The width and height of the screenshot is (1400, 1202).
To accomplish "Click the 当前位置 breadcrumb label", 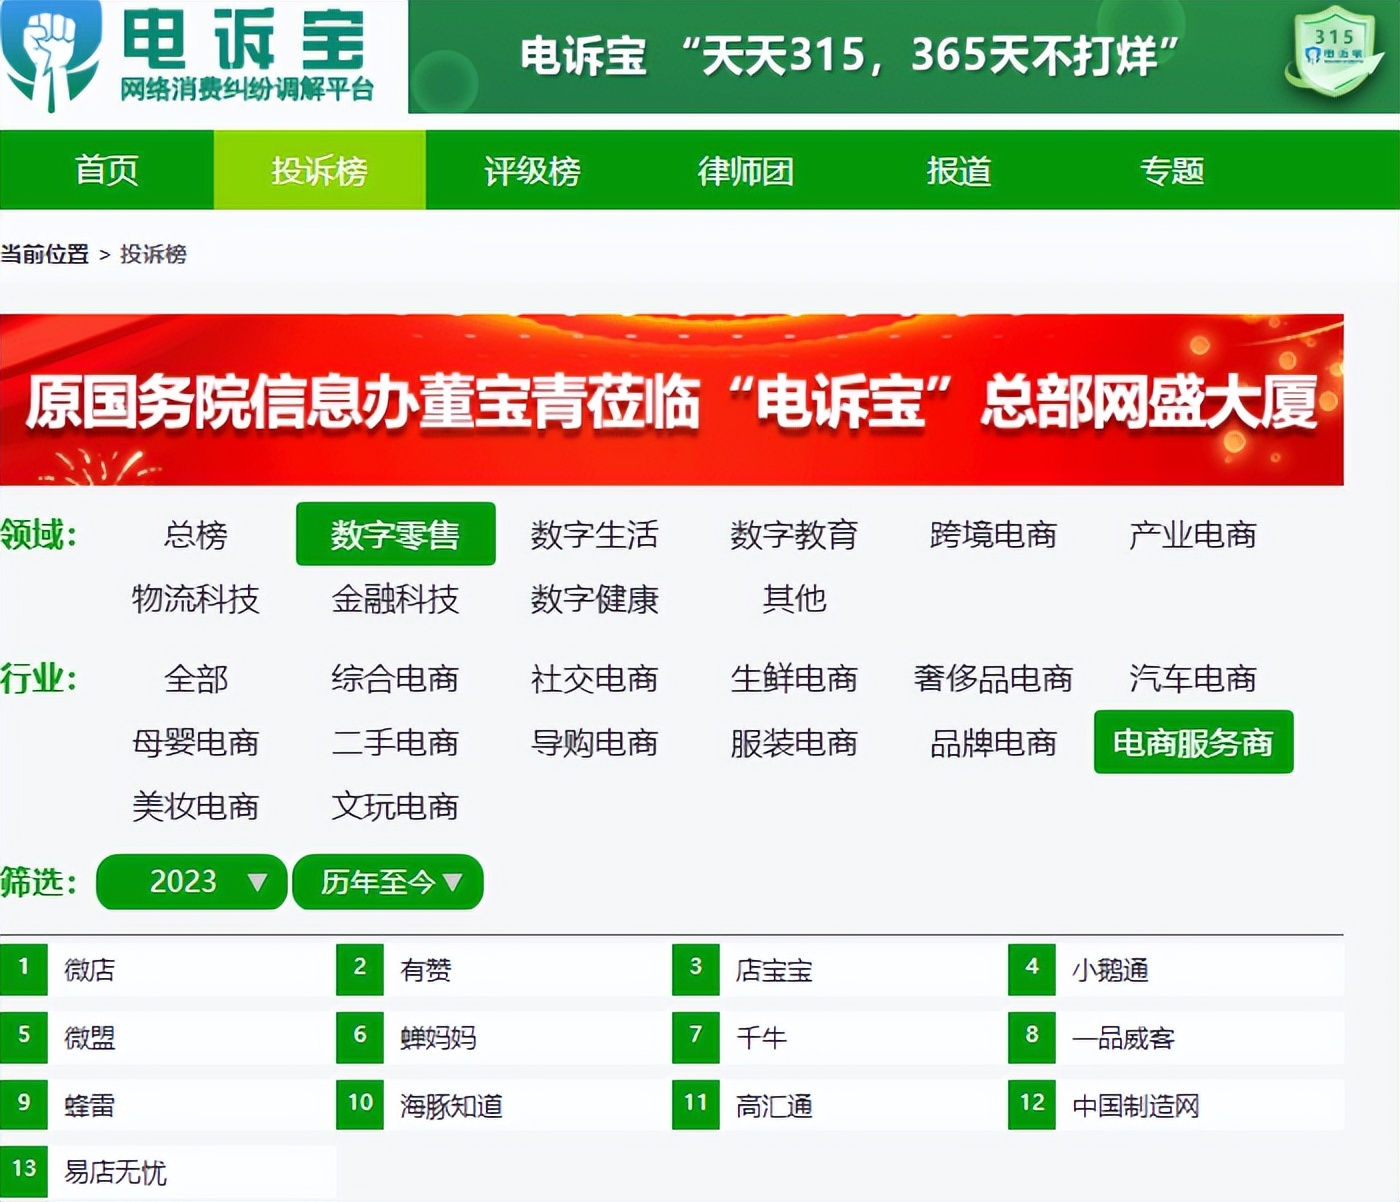I will (45, 254).
